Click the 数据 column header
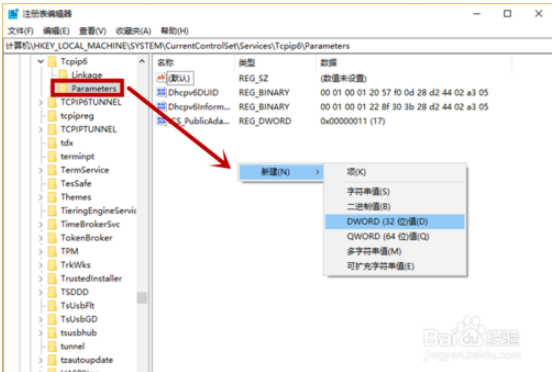This screenshot has width=553, height=372. point(328,63)
